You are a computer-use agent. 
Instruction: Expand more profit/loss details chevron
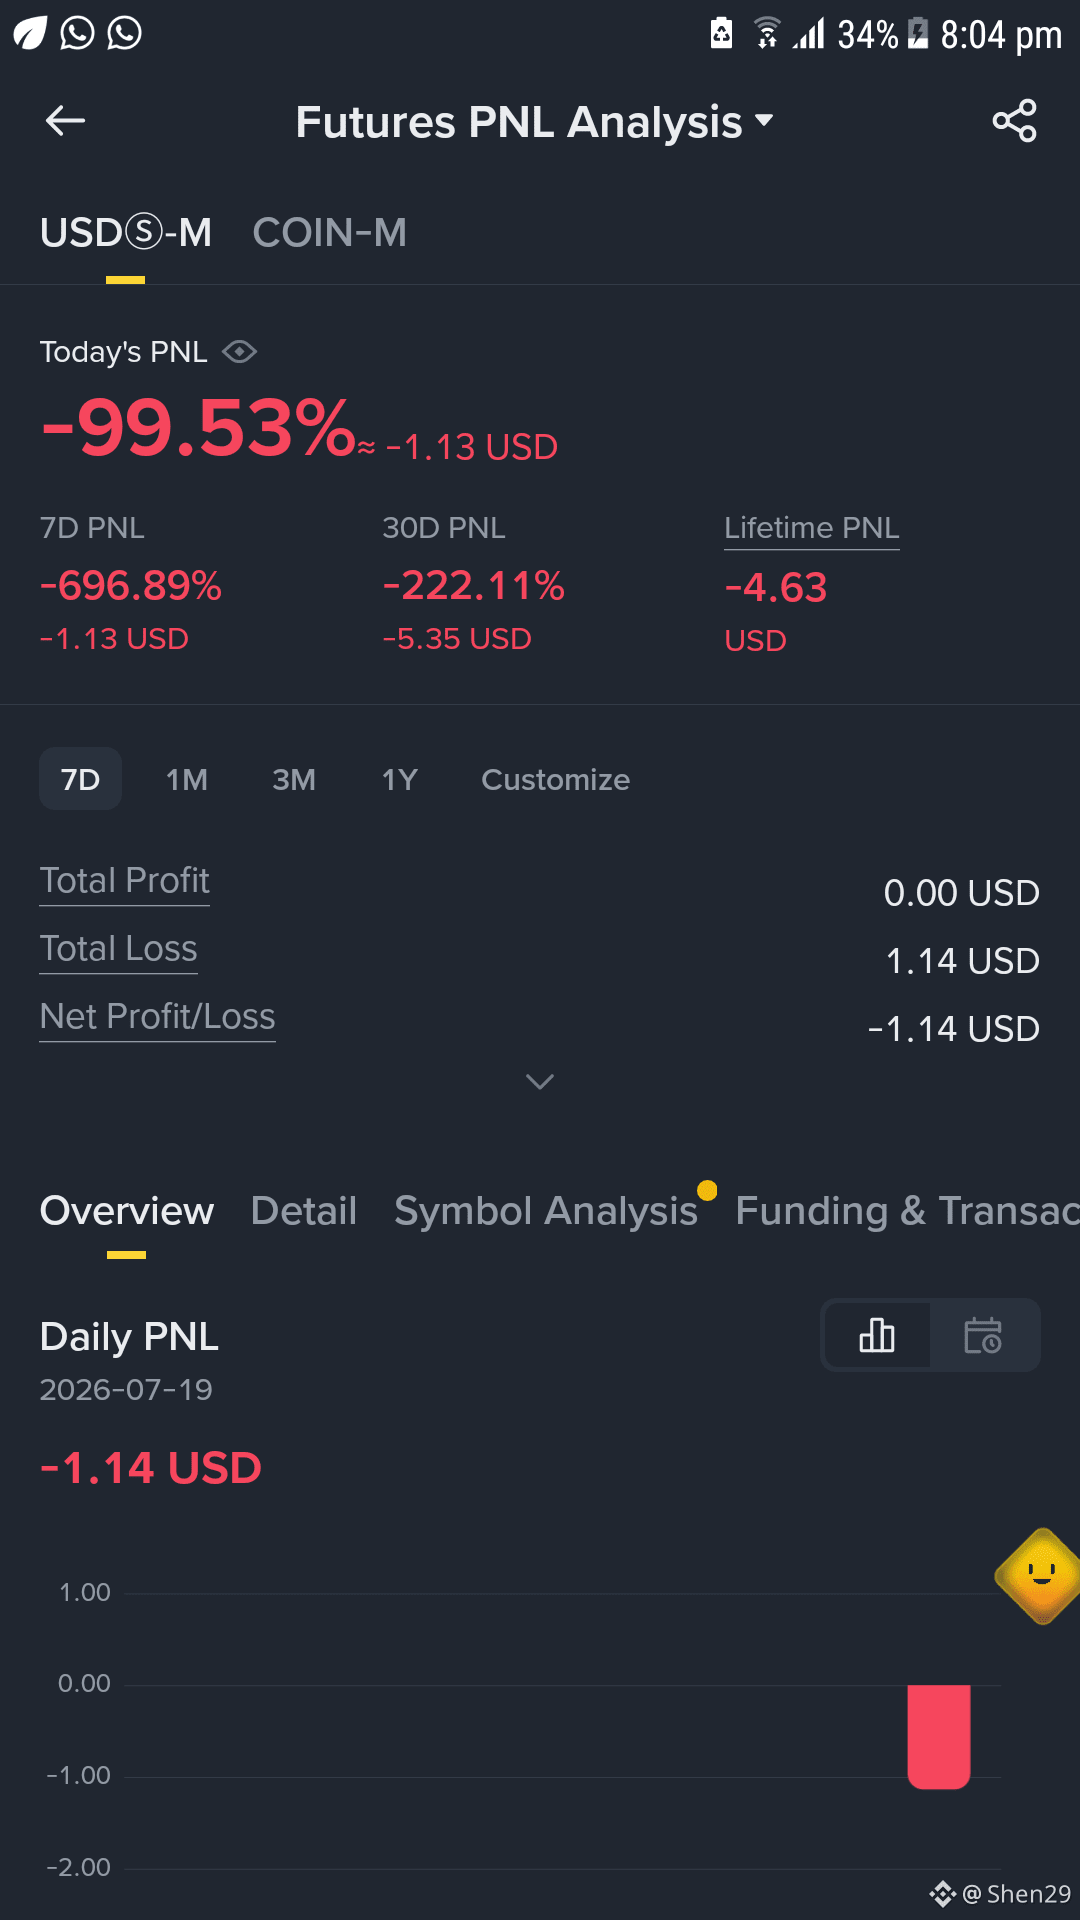pyautogui.click(x=540, y=1082)
